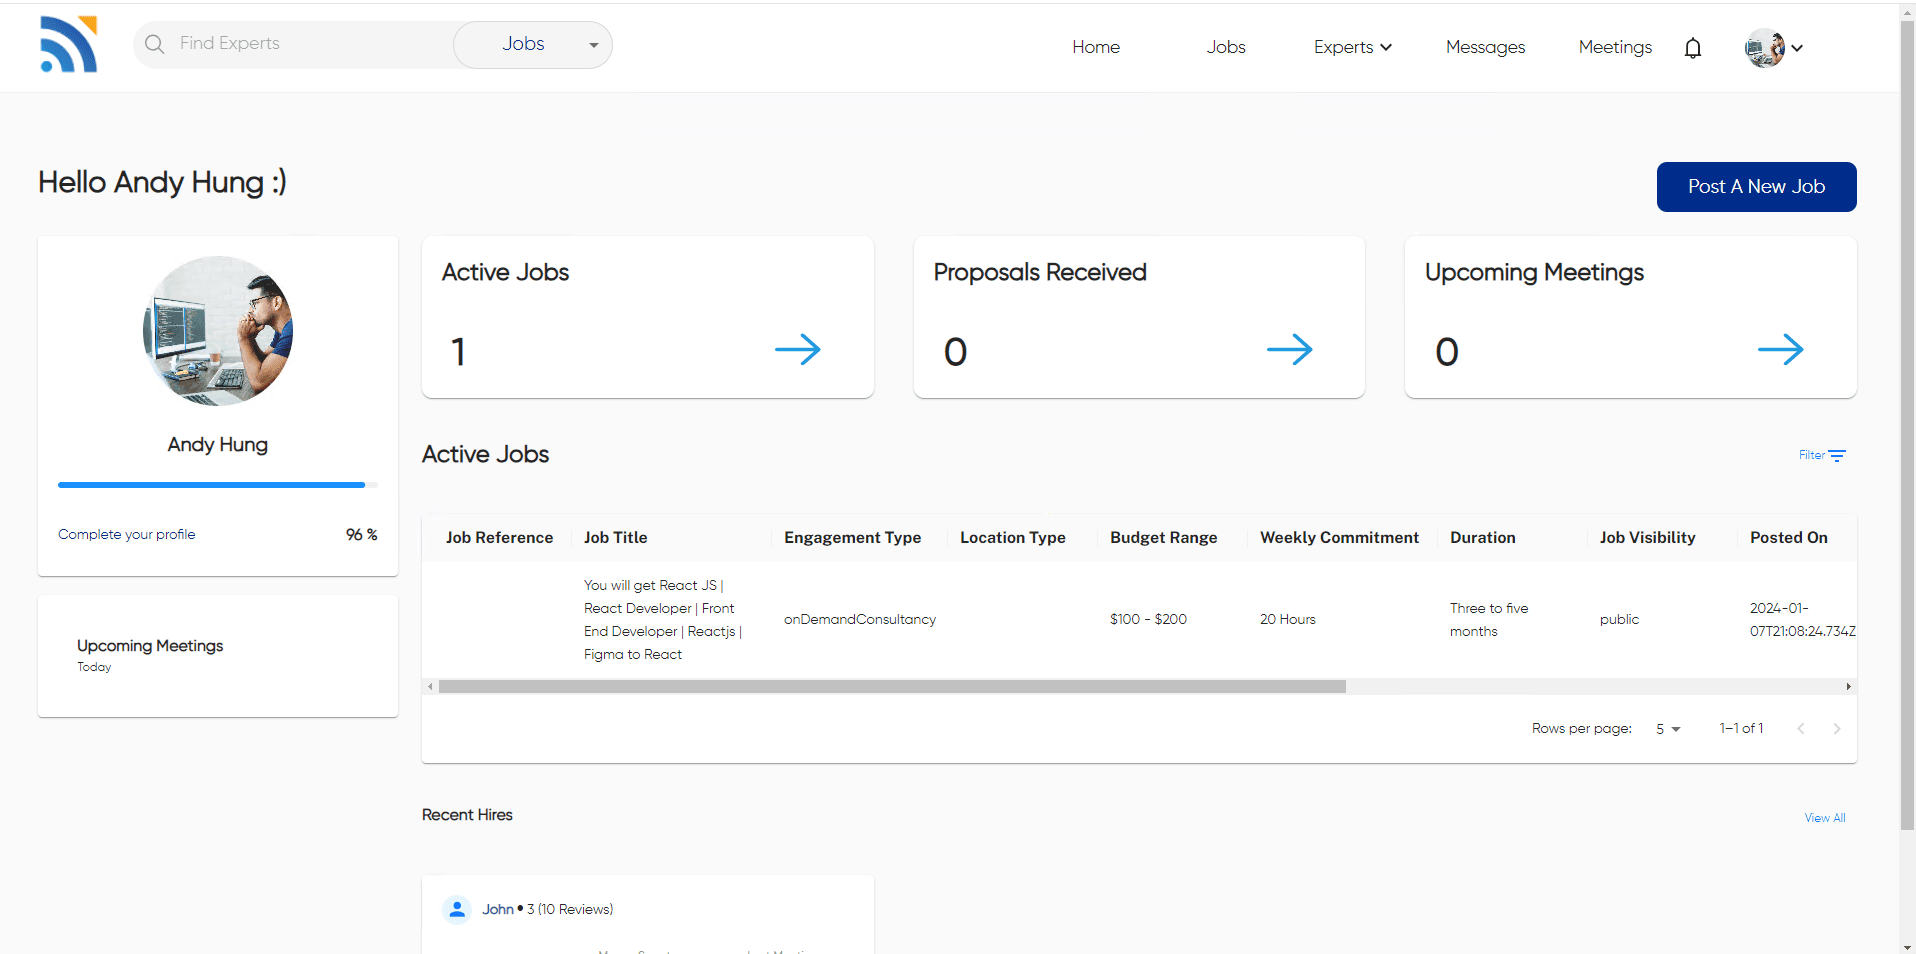
Task: Click the Proposals Received arrow icon
Action: (x=1289, y=350)
